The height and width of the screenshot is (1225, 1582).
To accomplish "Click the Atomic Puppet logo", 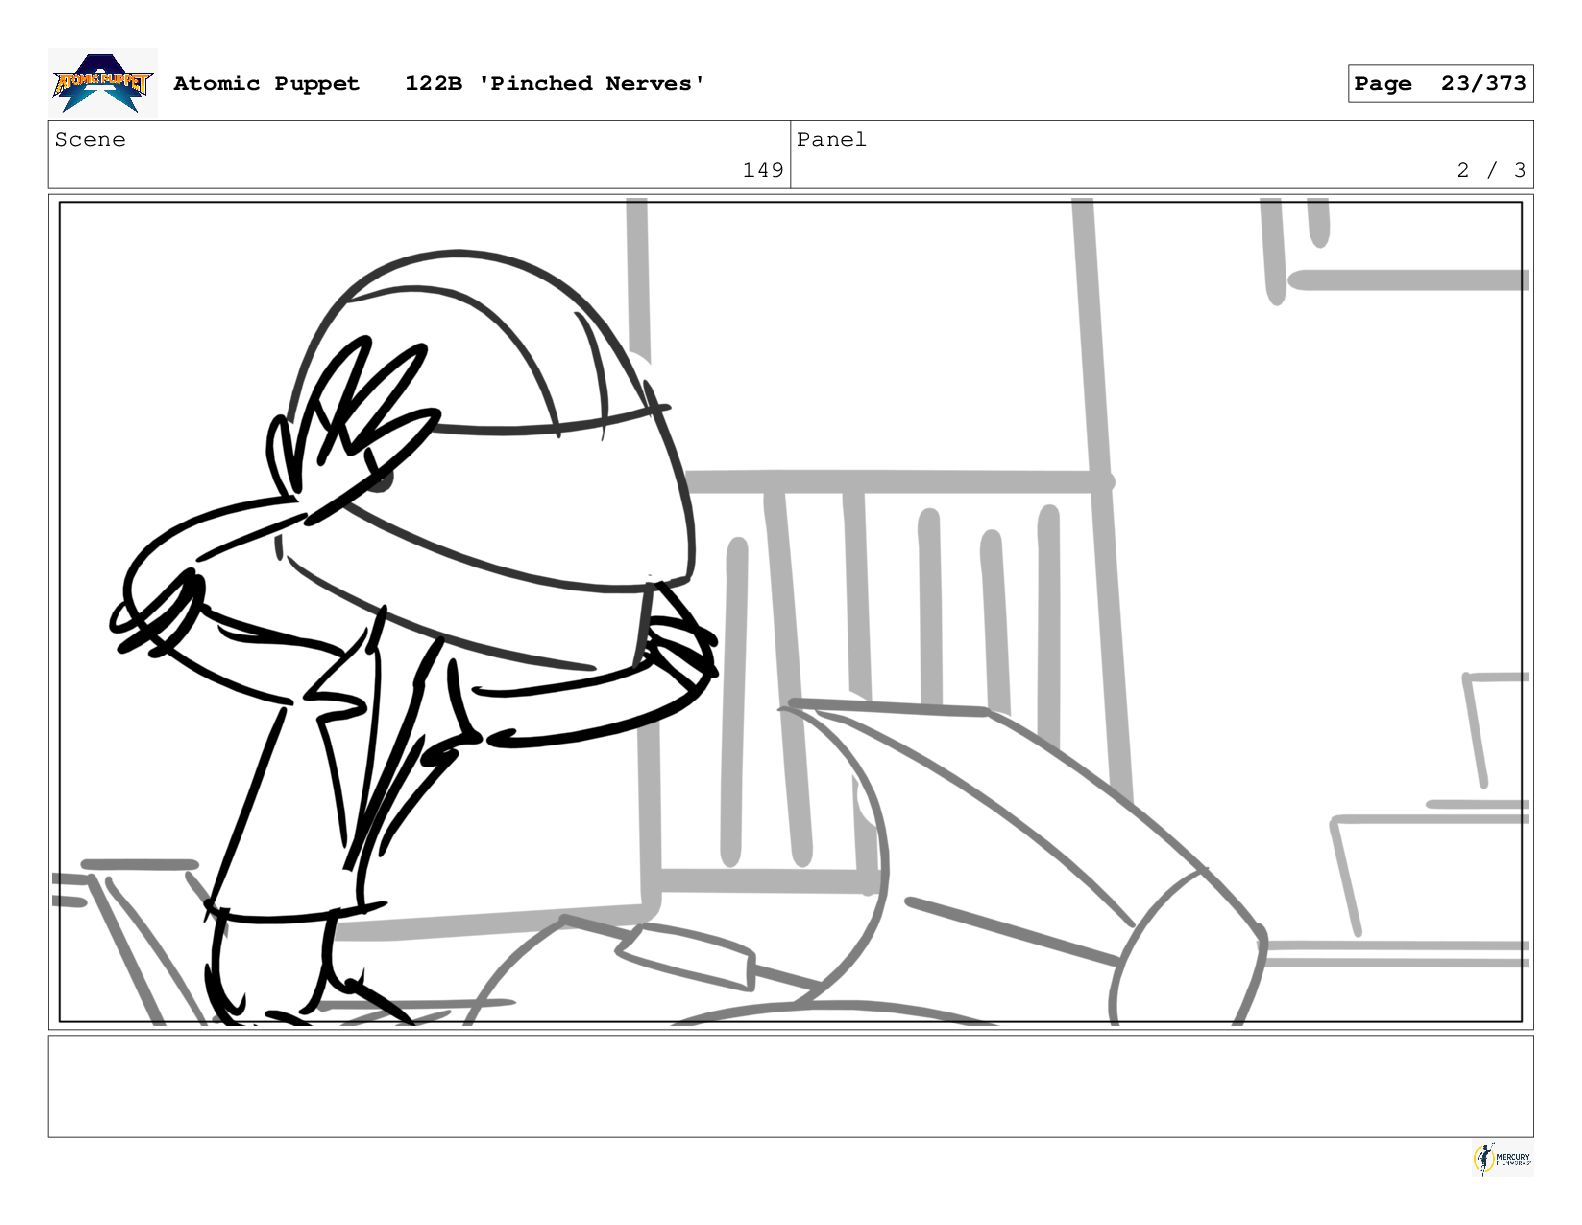I will pos(103,83).
